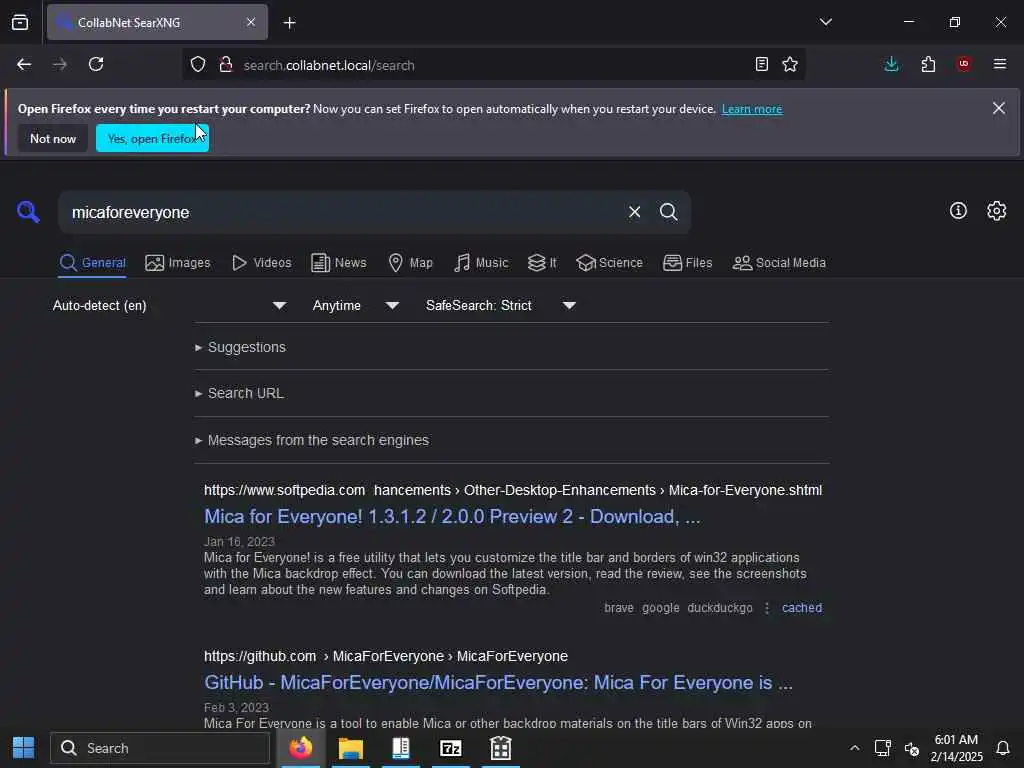Open the Windows Start menu
The height and width of the screenshot is (768, 1024).
24,748
